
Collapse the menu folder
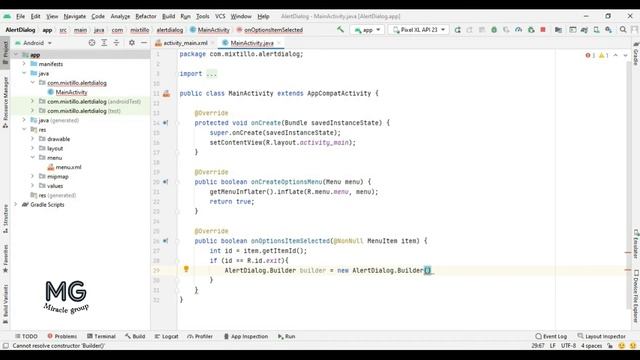[32, 158]
